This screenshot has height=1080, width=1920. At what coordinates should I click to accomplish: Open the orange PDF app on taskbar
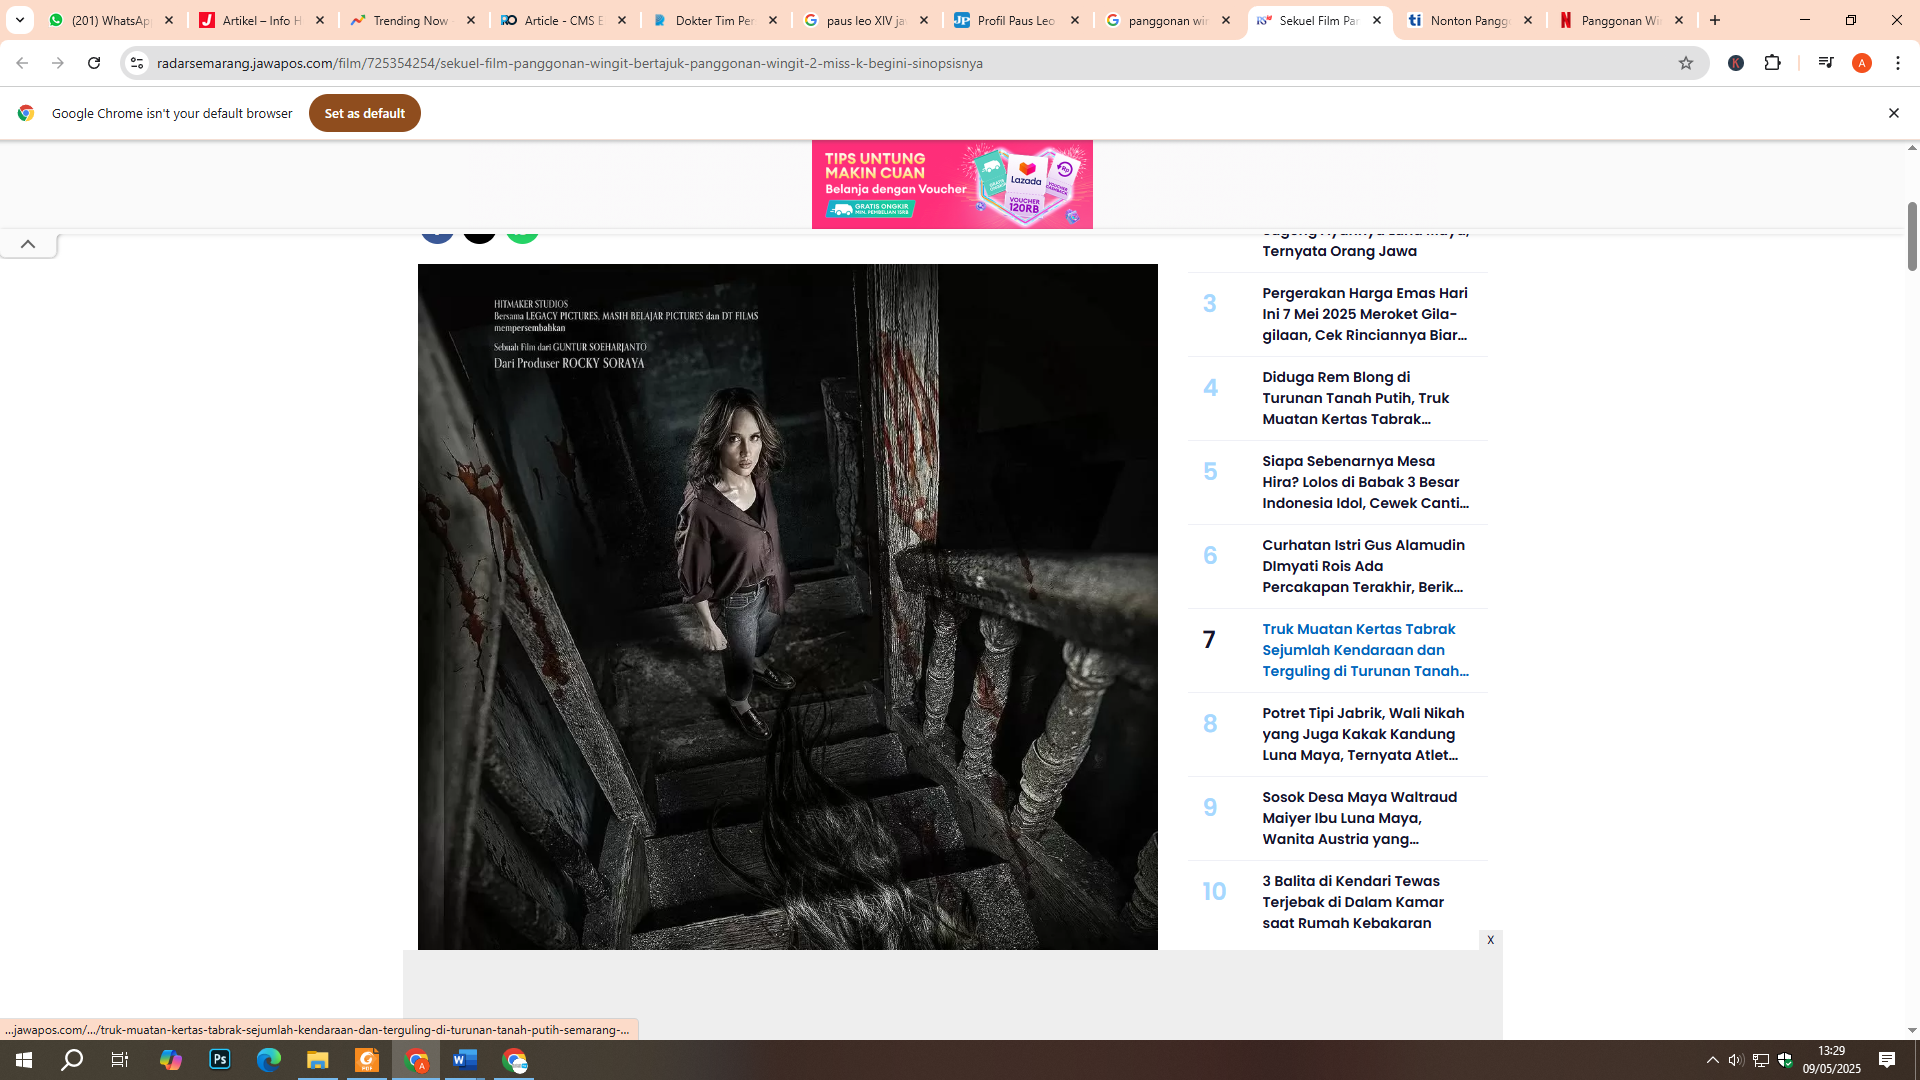[367, 1060]
